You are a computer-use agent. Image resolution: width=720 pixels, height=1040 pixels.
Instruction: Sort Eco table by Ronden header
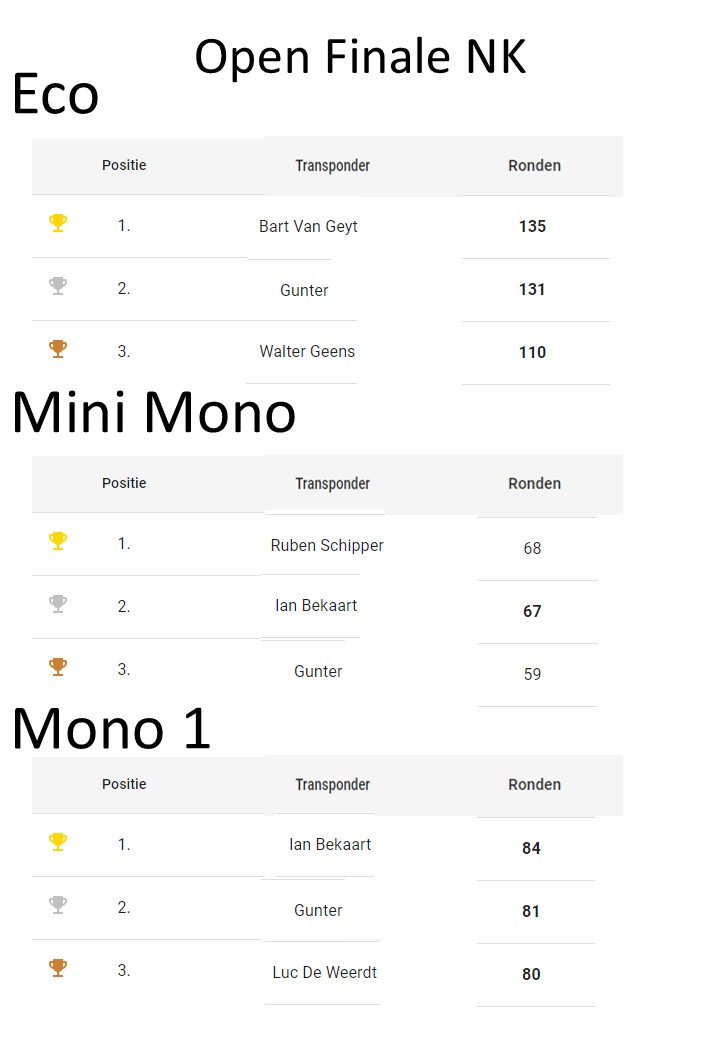pyautogui.click(x=534, y=166)
